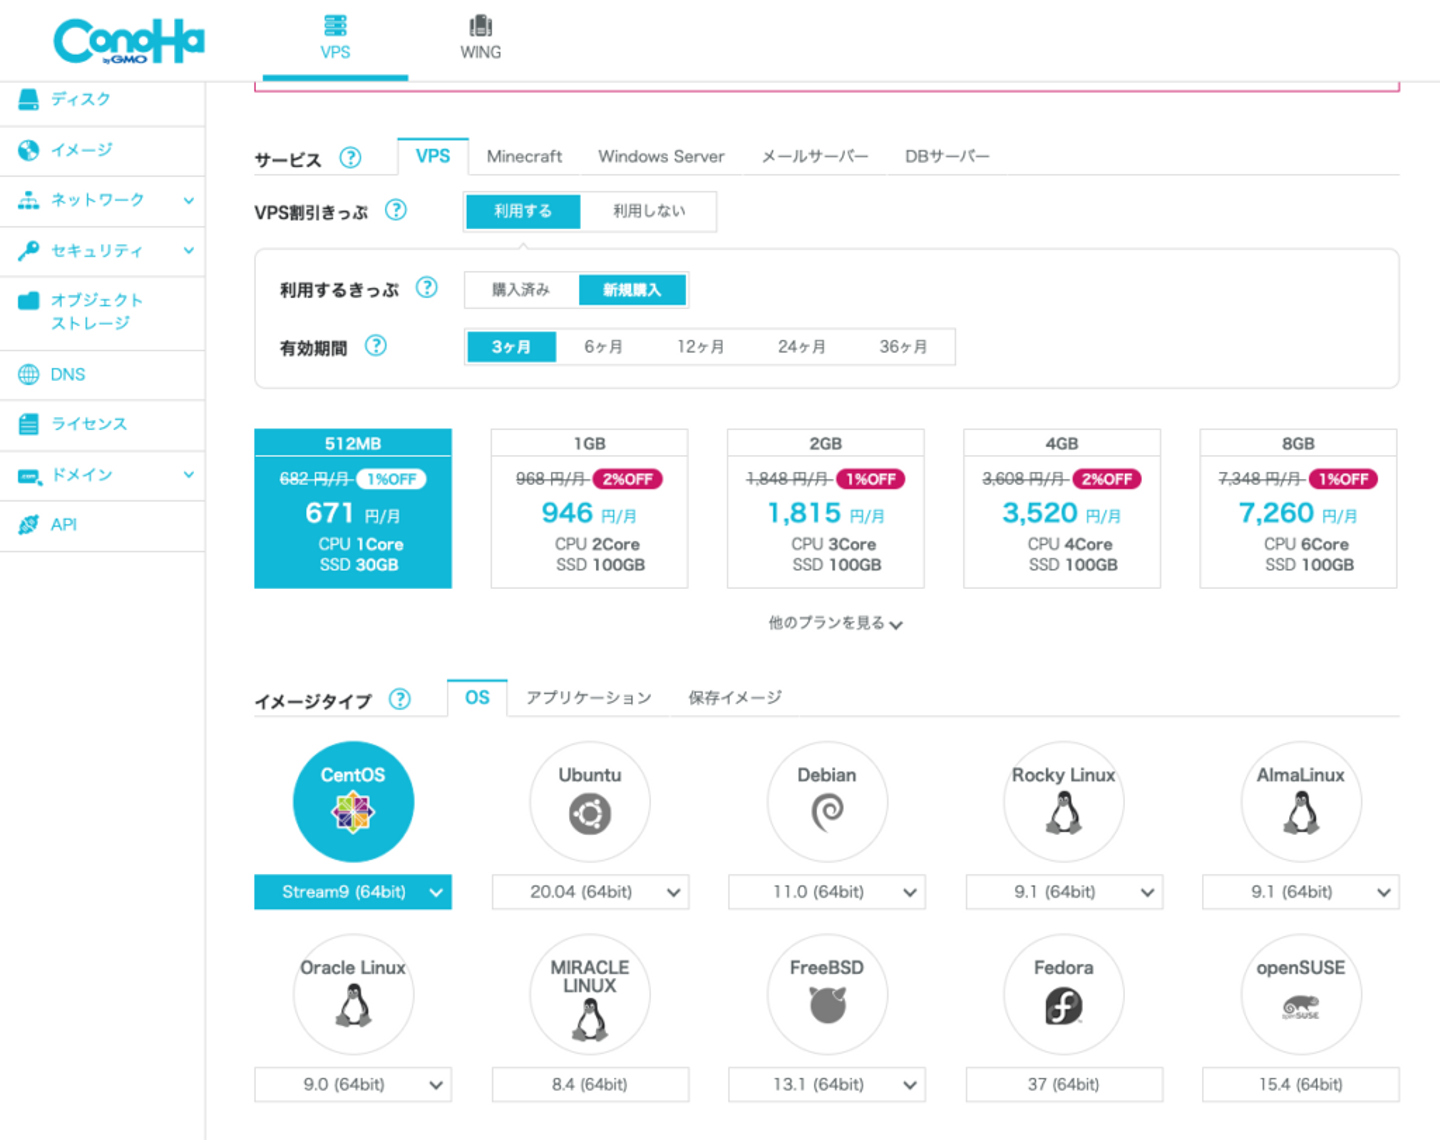The height and width of the screenshot is (1140, 1440).
Task: Select the 12ヶ月 validity period
Action: (x=701, y=347)
